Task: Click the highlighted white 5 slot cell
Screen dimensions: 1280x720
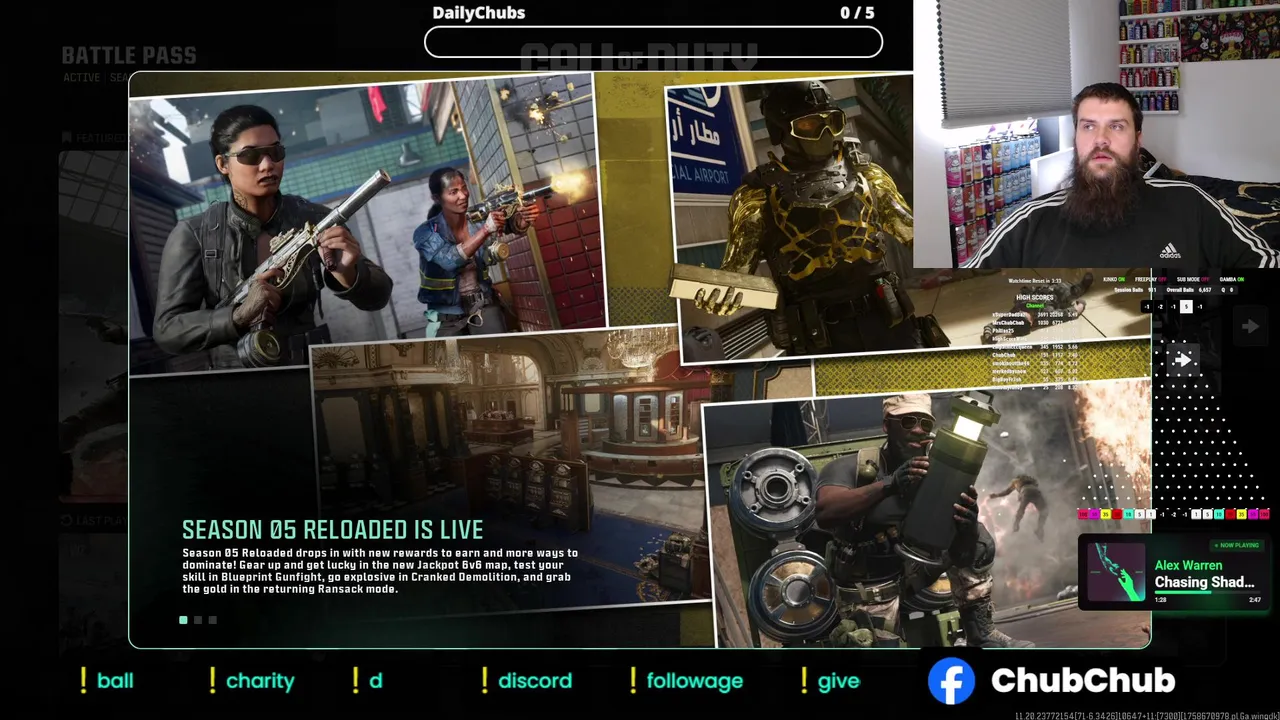Action: pos(1186,307)
